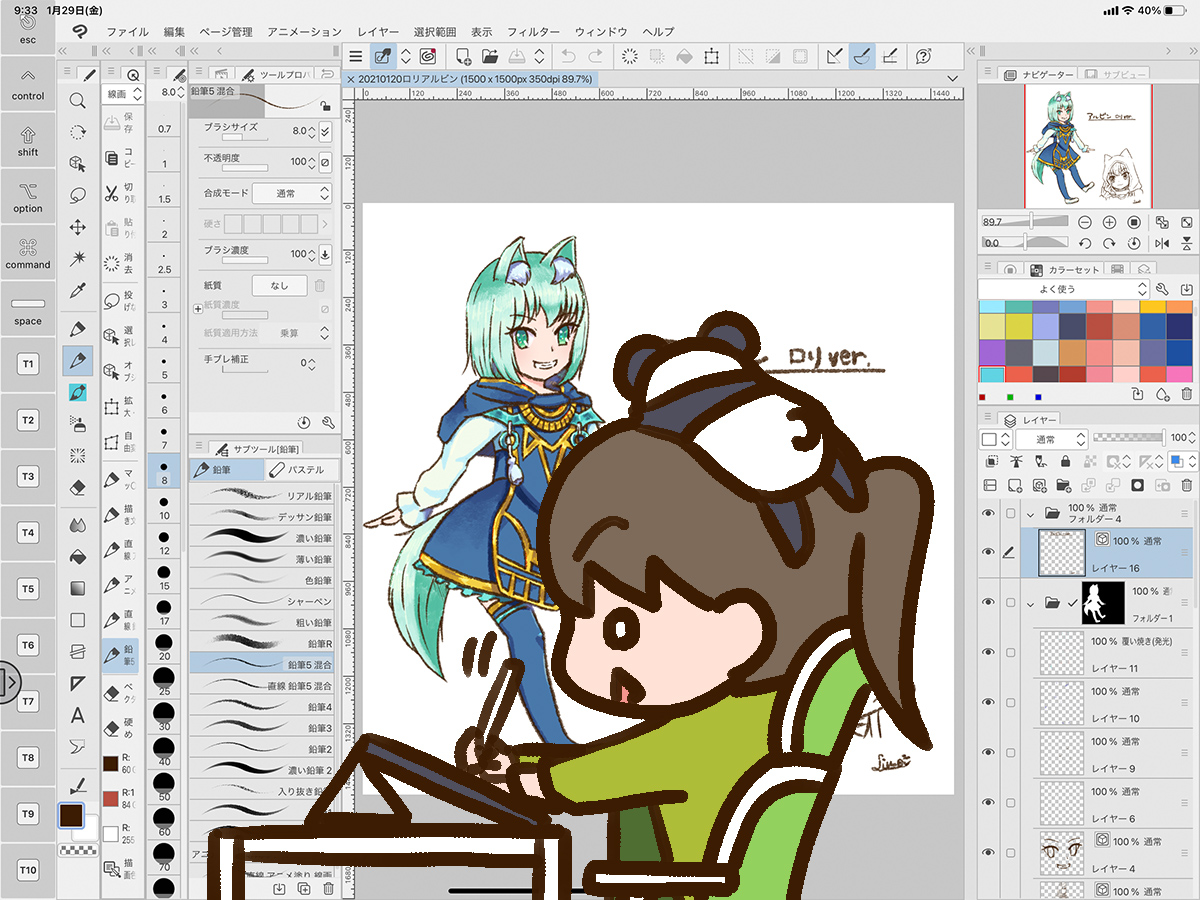This screenshot has width=1200, height=900.
Task: Click the Undo icon in the top toolbar
Action: click(x=567, y=56)
